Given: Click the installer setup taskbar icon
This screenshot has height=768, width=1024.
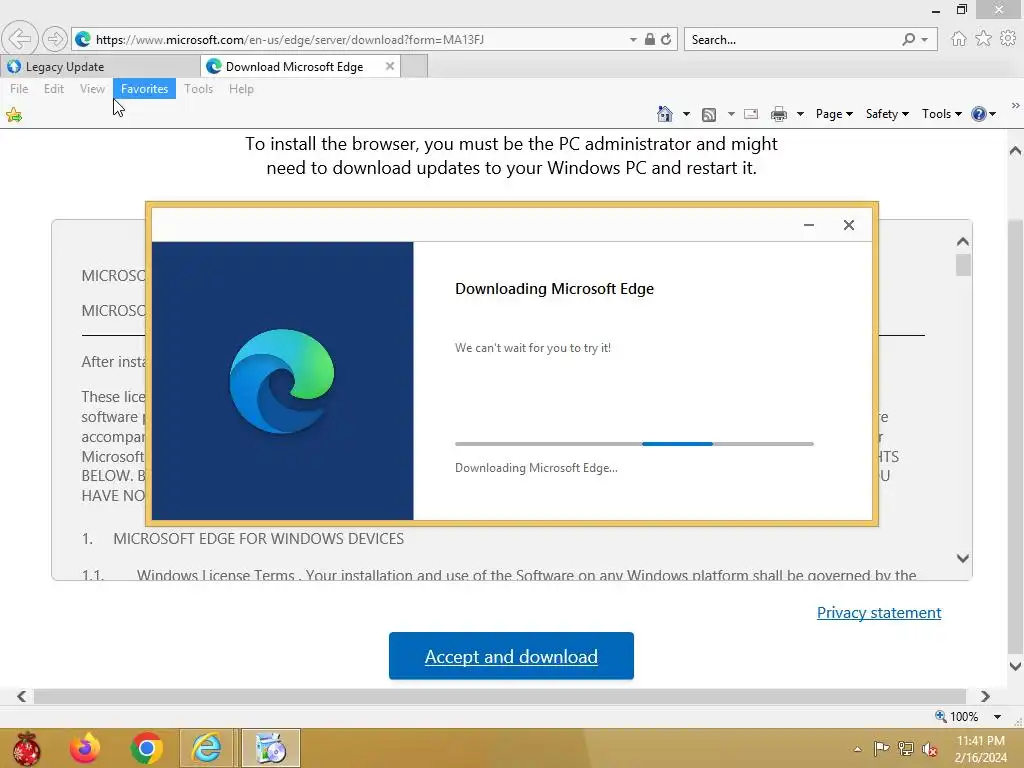Looking at the screenshot, I should [x=270, y=748].
